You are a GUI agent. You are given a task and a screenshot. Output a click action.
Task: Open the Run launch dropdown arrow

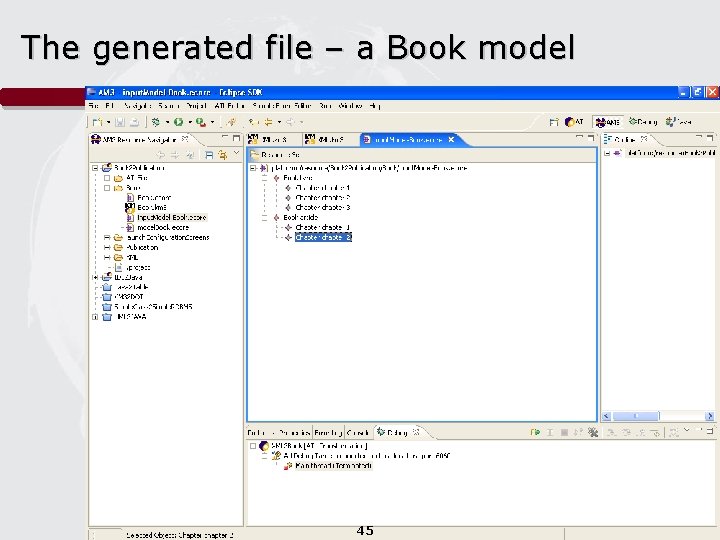(x=190, y=123)
